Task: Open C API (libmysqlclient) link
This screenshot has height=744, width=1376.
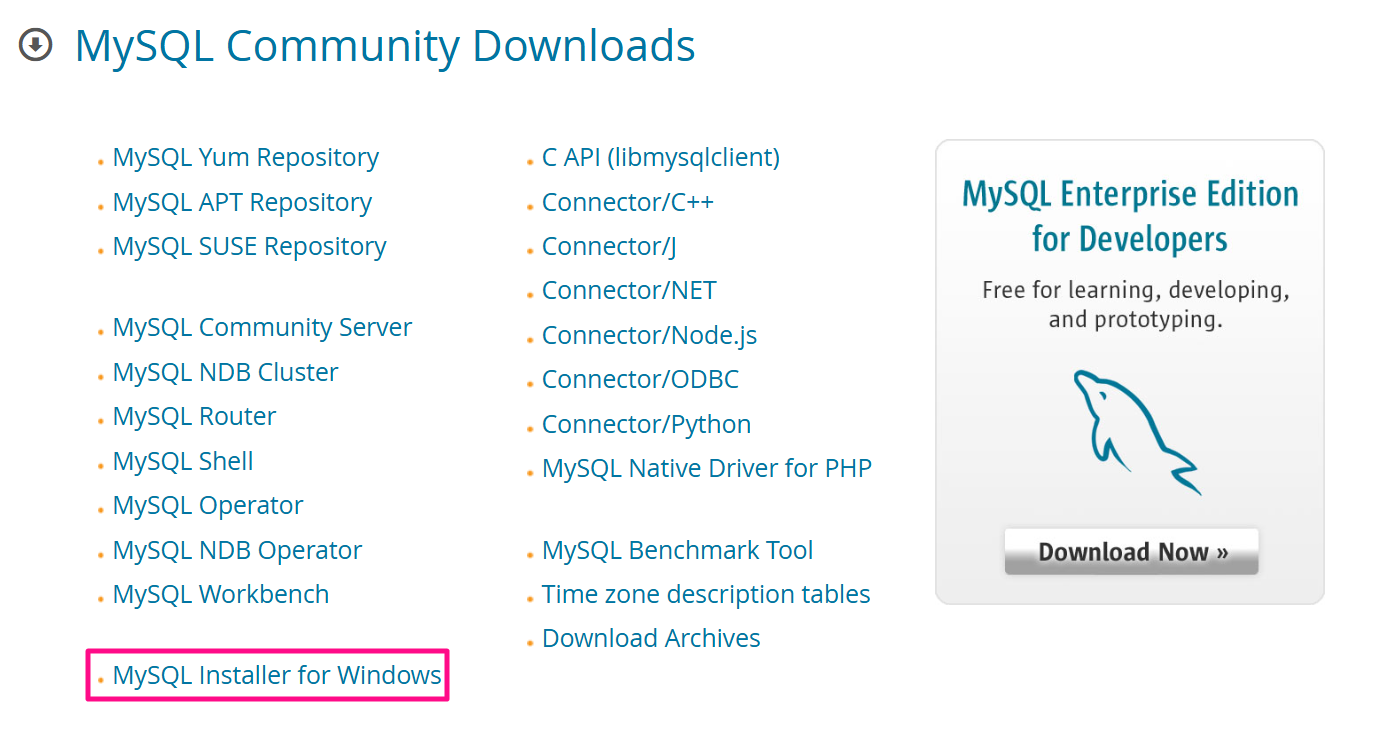Action: tap(661, 158)
